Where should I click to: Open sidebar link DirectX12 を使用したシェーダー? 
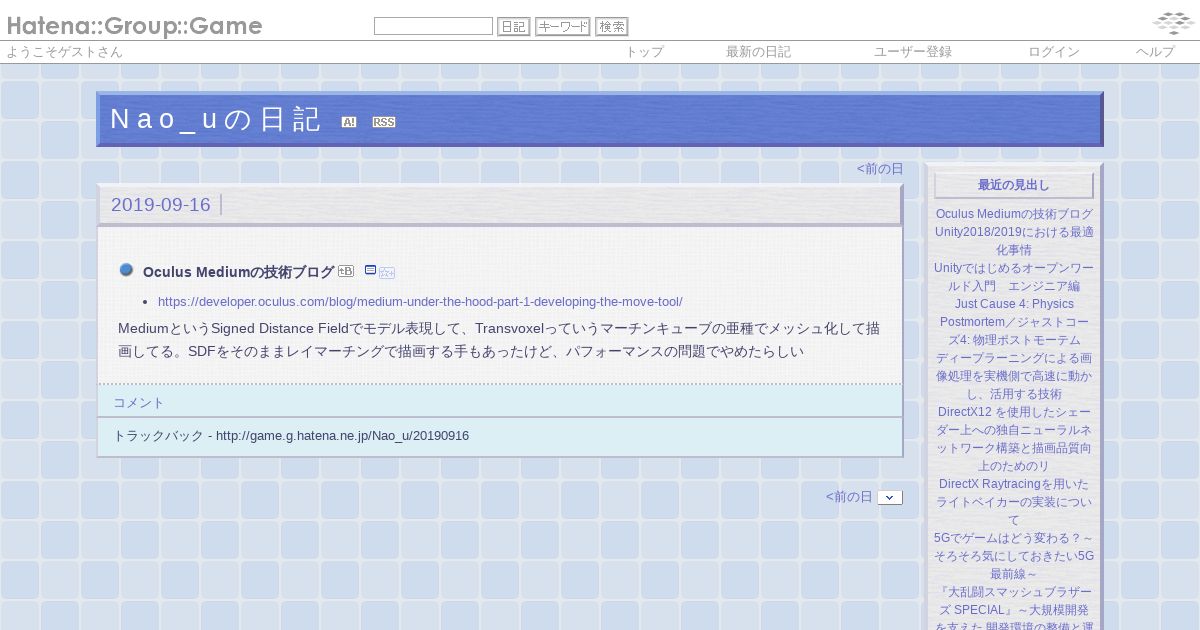coord(1014,439)
